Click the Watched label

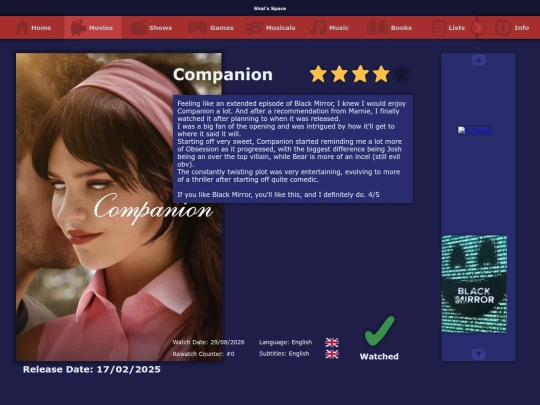point(379,356)
